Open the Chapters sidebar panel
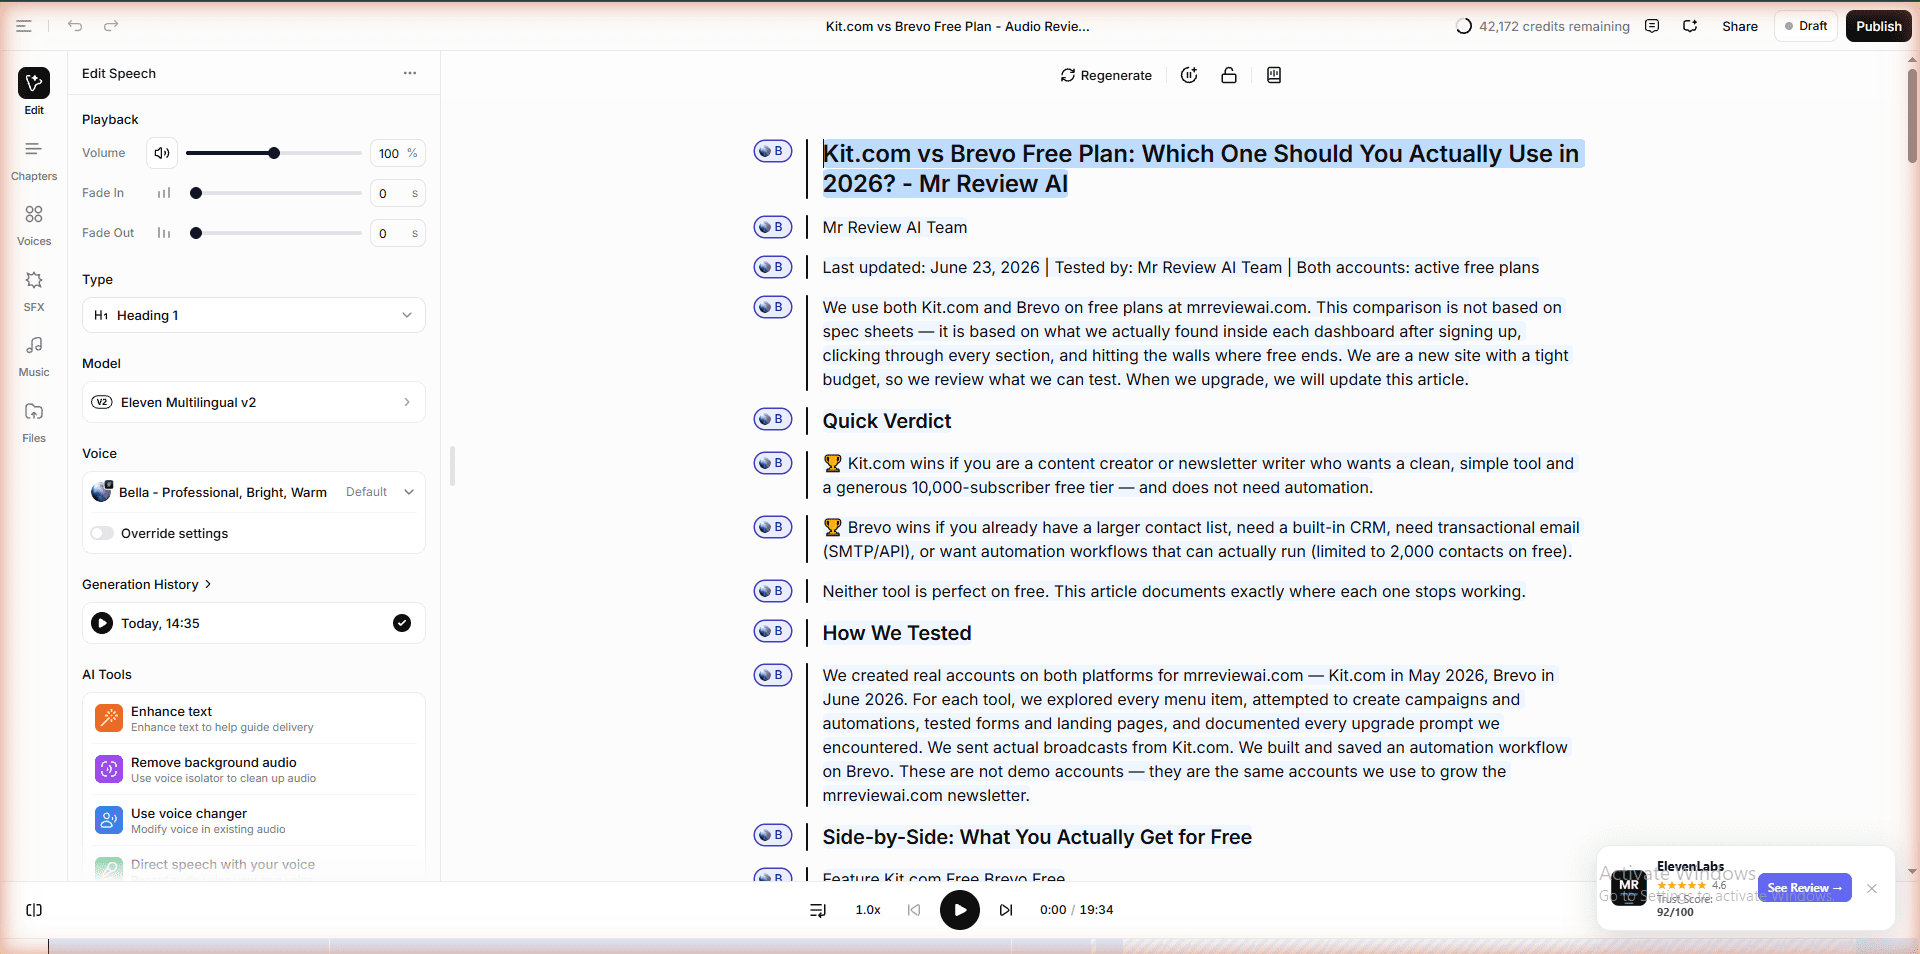 point(34,160)
